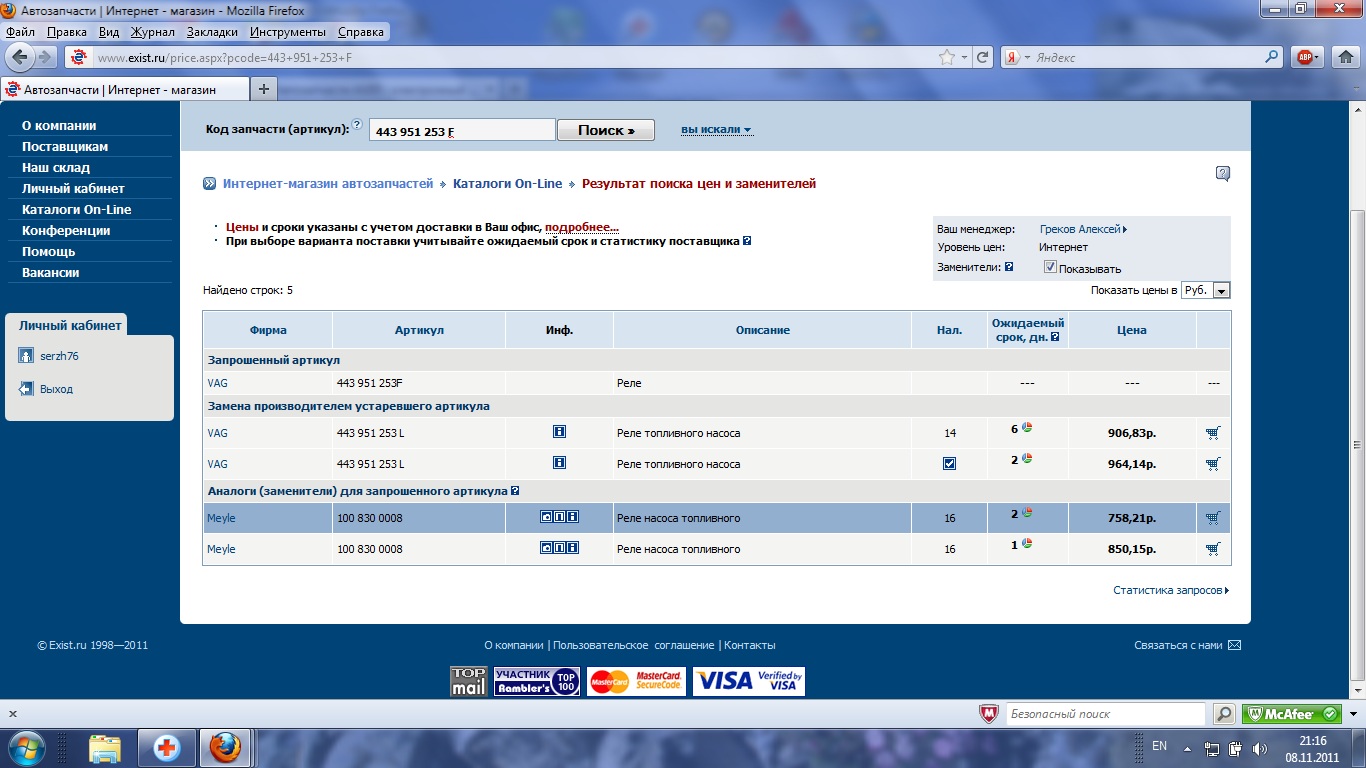1366x768 pixels.
Task: Focus the part code input field
Action: (x=462, y=130)
